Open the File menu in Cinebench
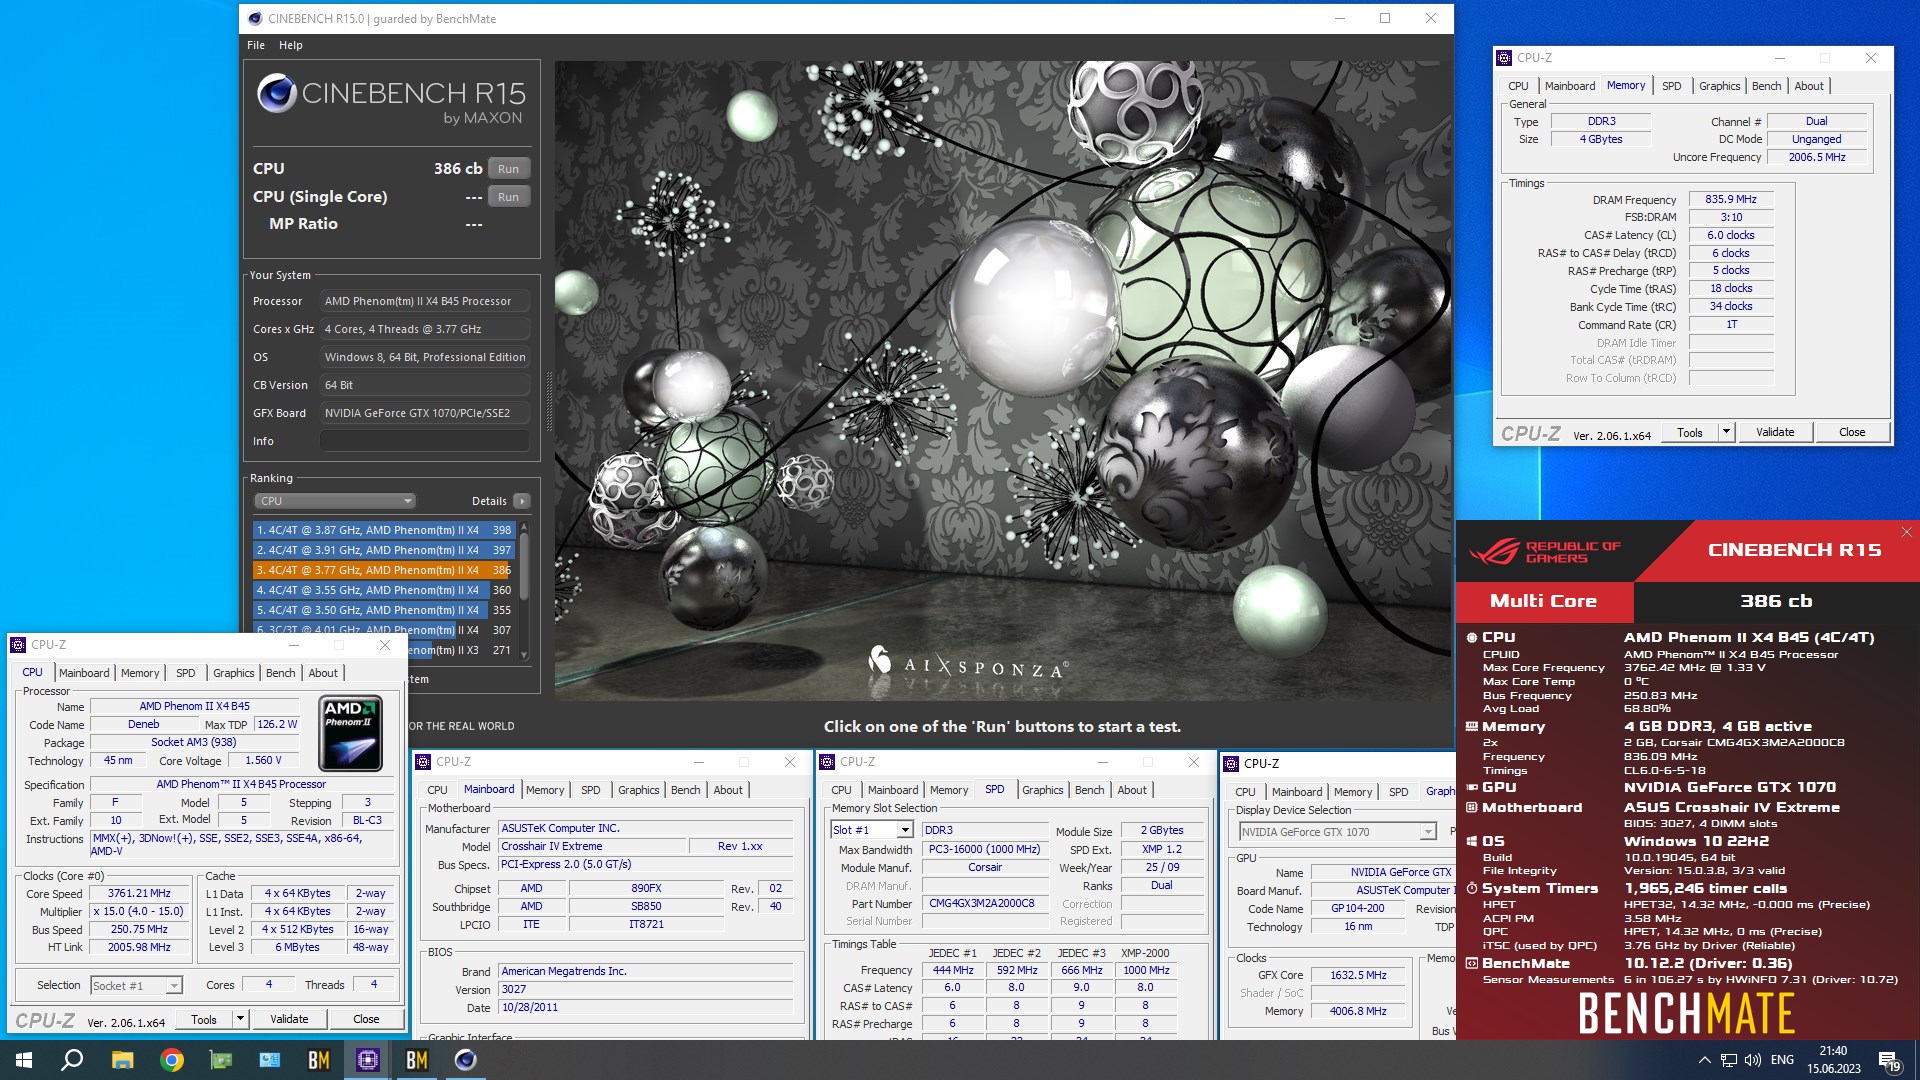Screen dimensions: 1920x1080 [x=256, y=45]
